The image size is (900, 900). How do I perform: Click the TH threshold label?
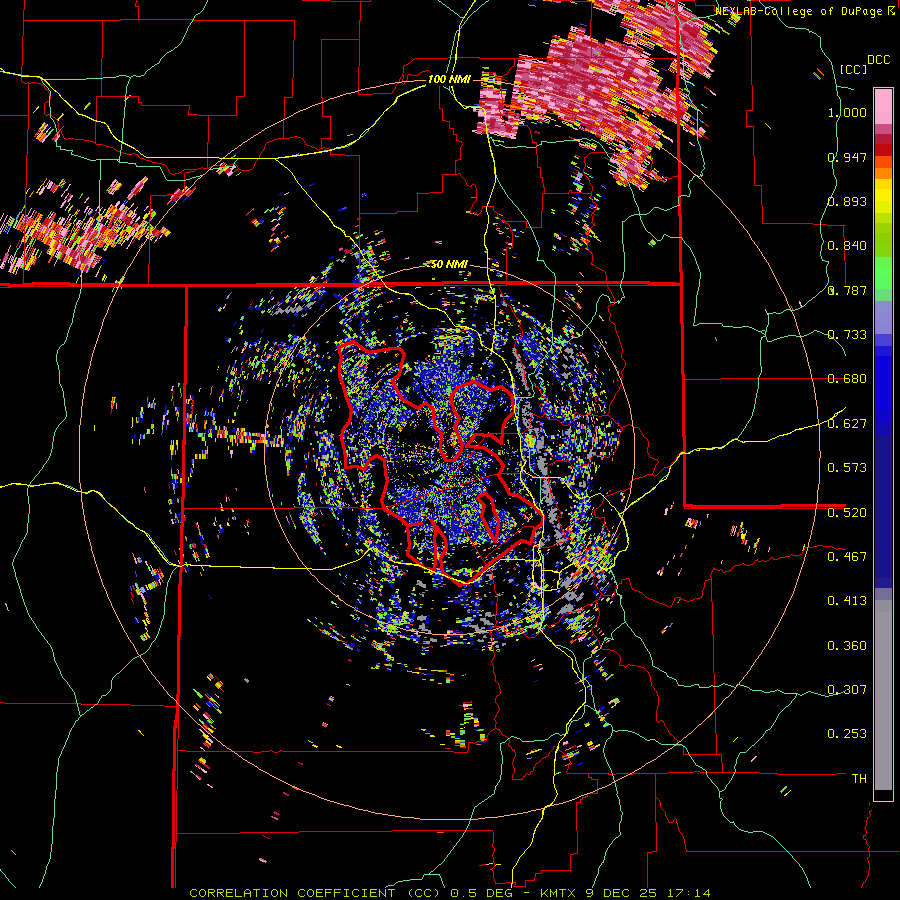coord(859,778)
